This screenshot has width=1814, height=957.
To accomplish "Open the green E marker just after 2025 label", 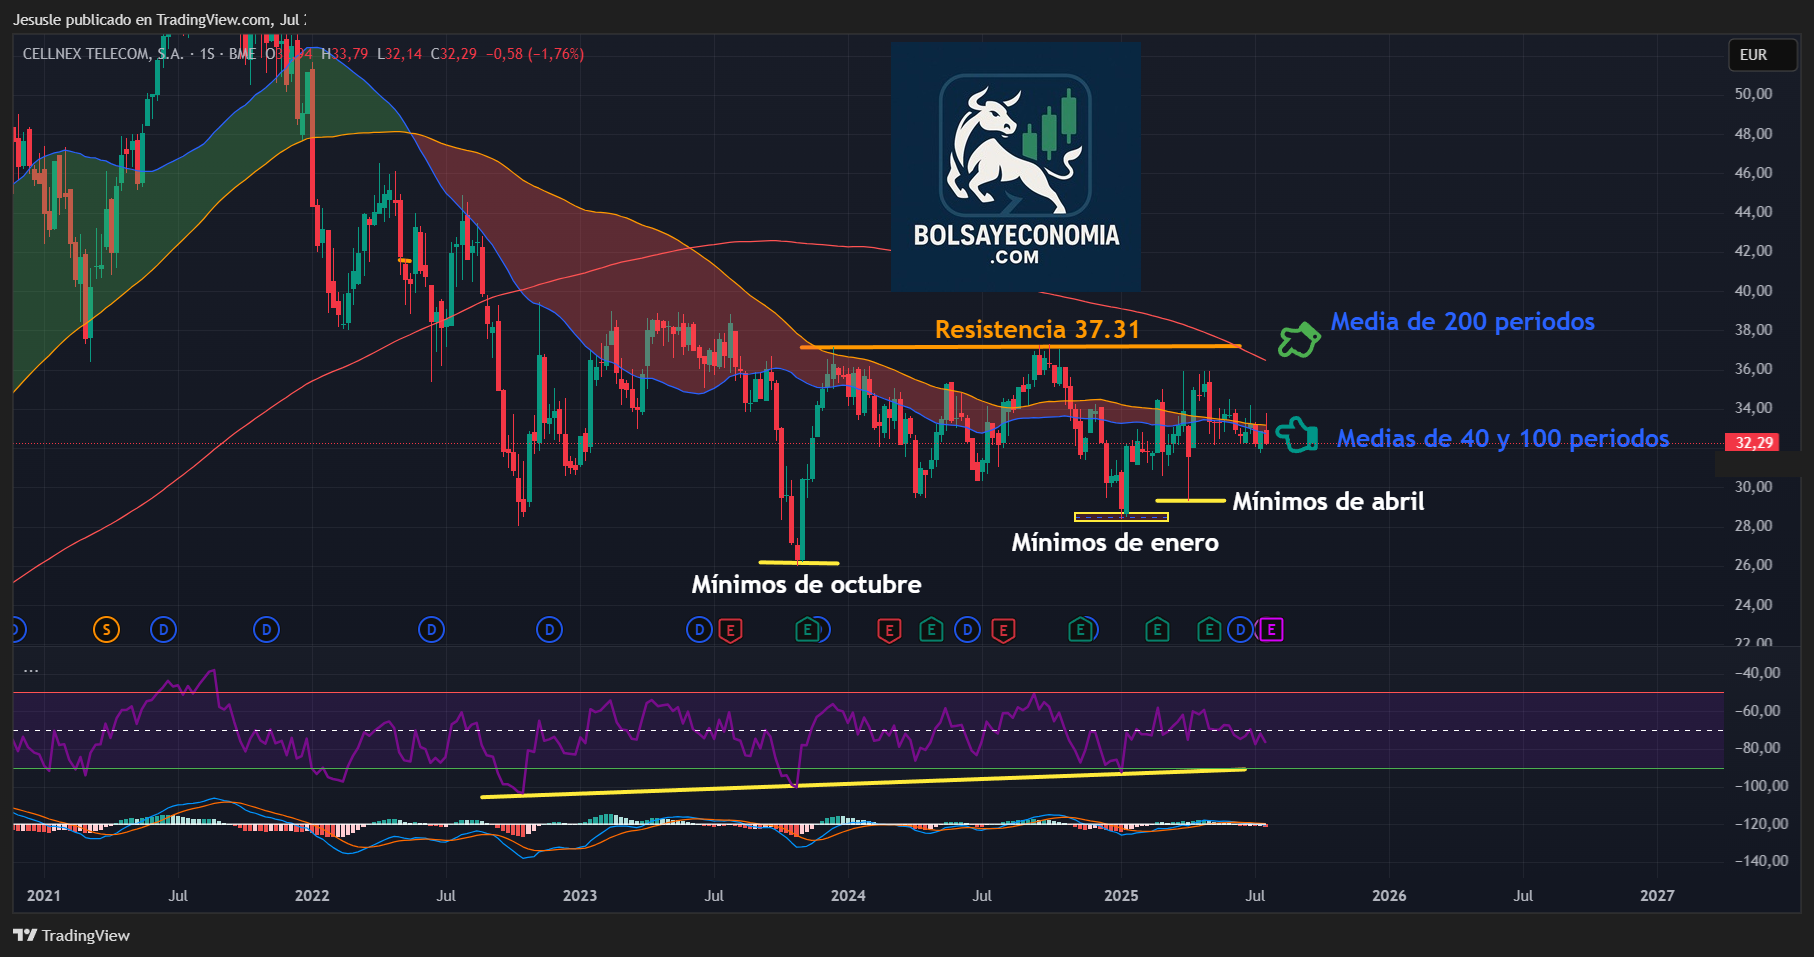I will click(1157, 631).
